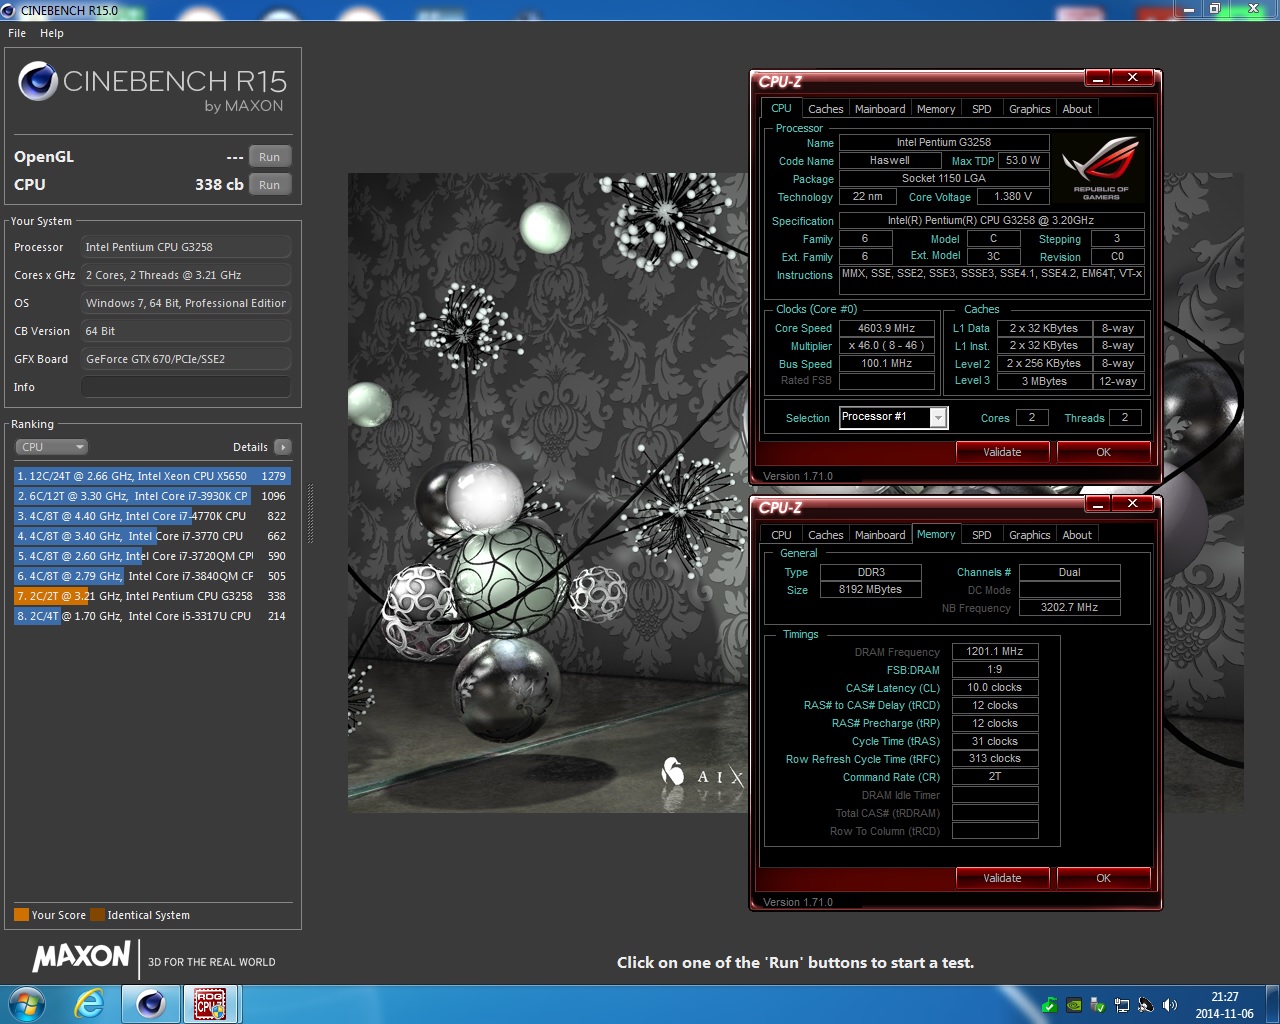This screenshot has width=1280, height=1024.
Task: Switch to SPD tab in lower CPU-Z
Action: [x=982, y=535]
